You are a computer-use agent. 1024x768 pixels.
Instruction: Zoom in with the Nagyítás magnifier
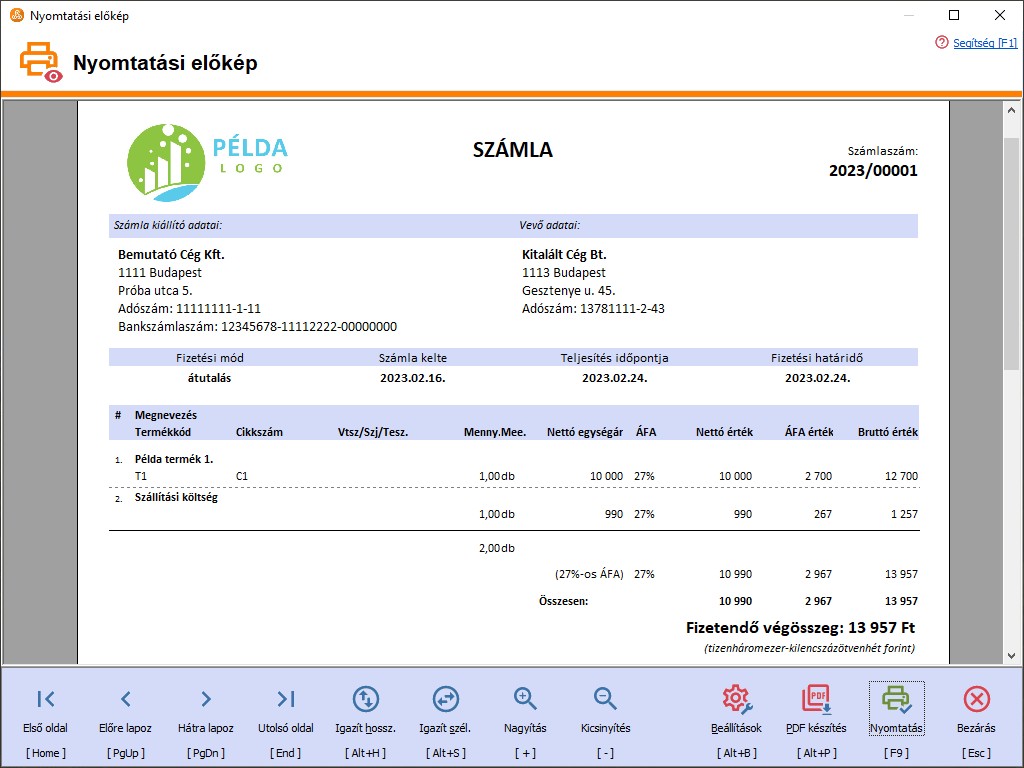coord(524,699)
